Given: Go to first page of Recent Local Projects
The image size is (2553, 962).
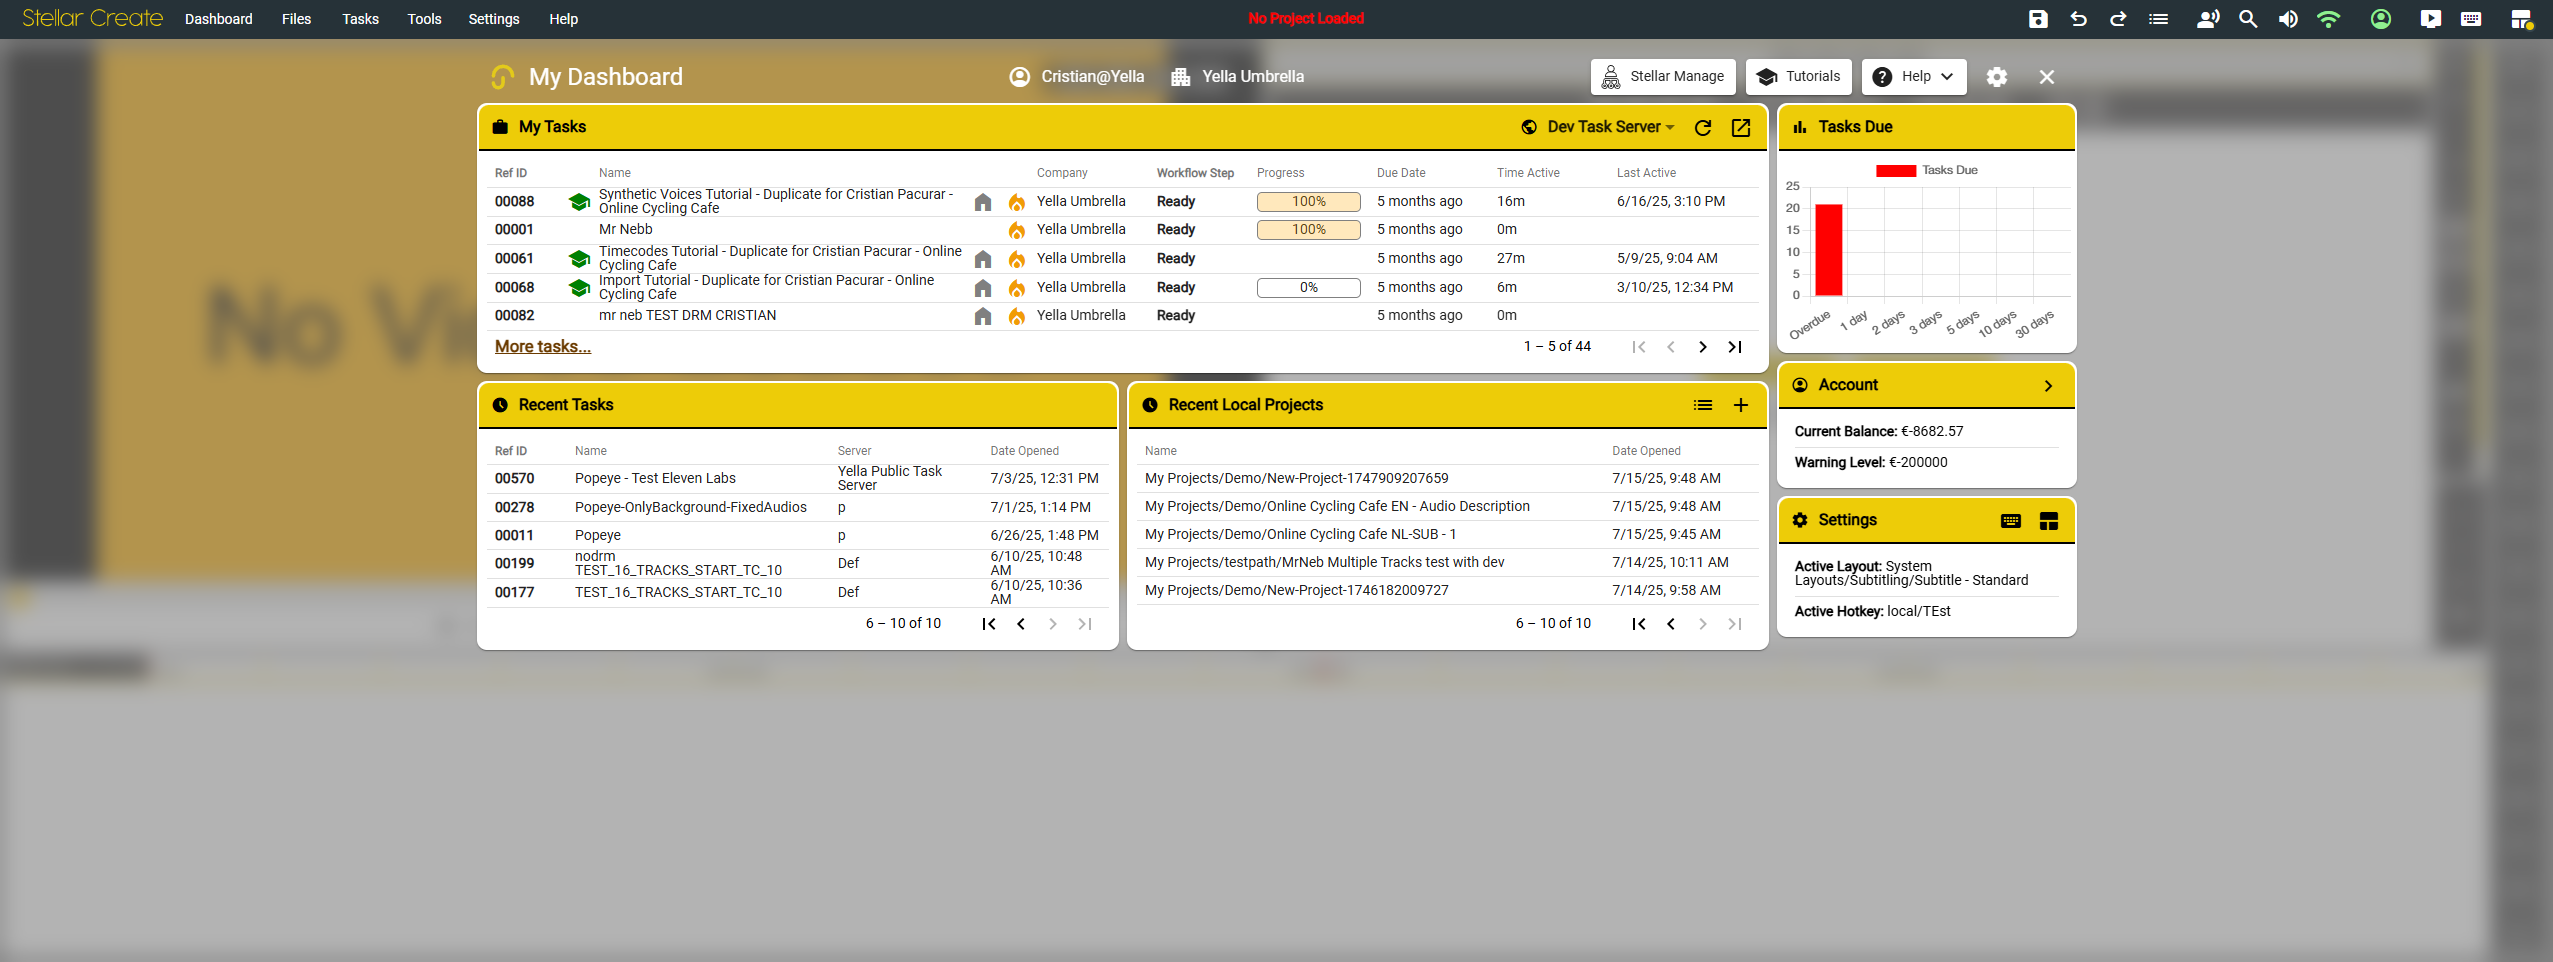Looking at the screenshot, I should 1639,624.
